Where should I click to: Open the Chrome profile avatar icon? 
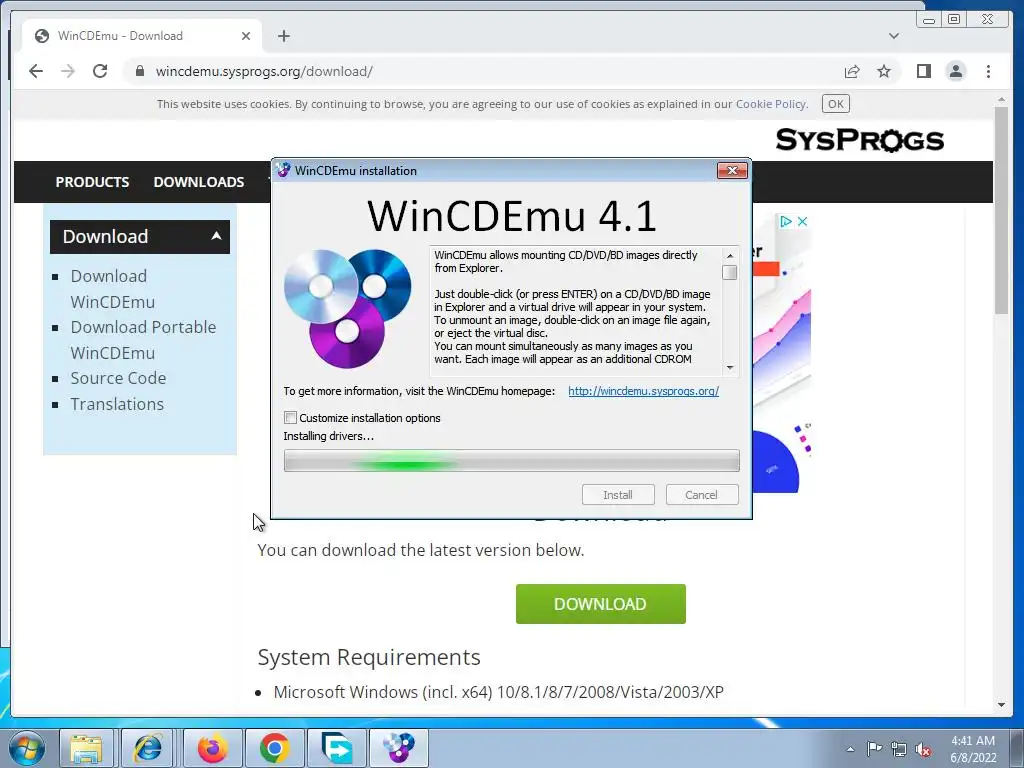coord(955,71)
